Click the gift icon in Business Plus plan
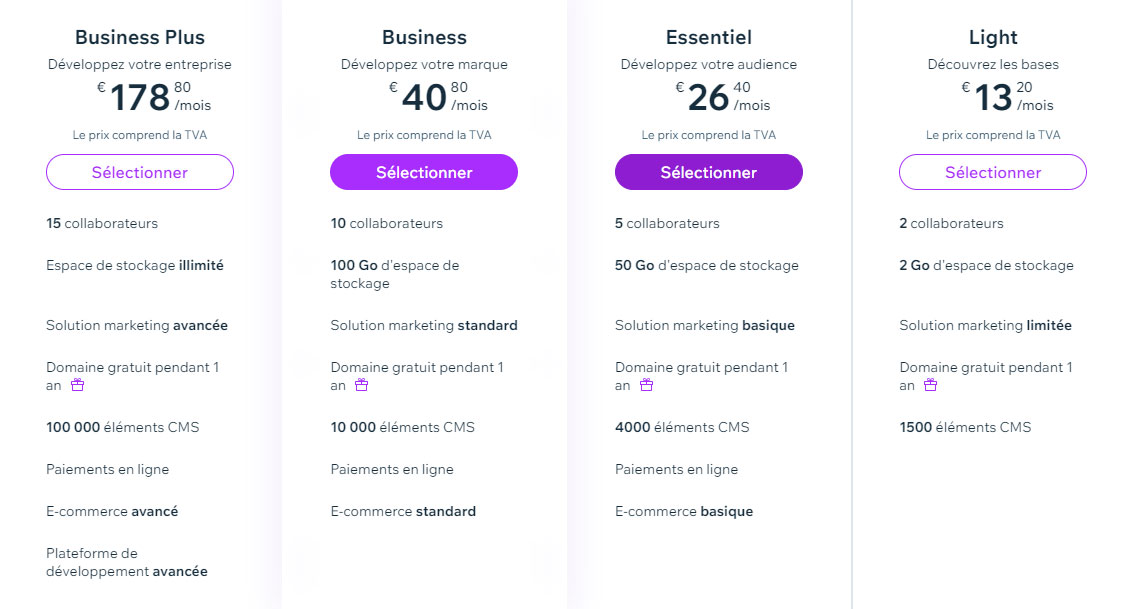The height and width of the screenshot is (609, 1128). pos(78,385)
